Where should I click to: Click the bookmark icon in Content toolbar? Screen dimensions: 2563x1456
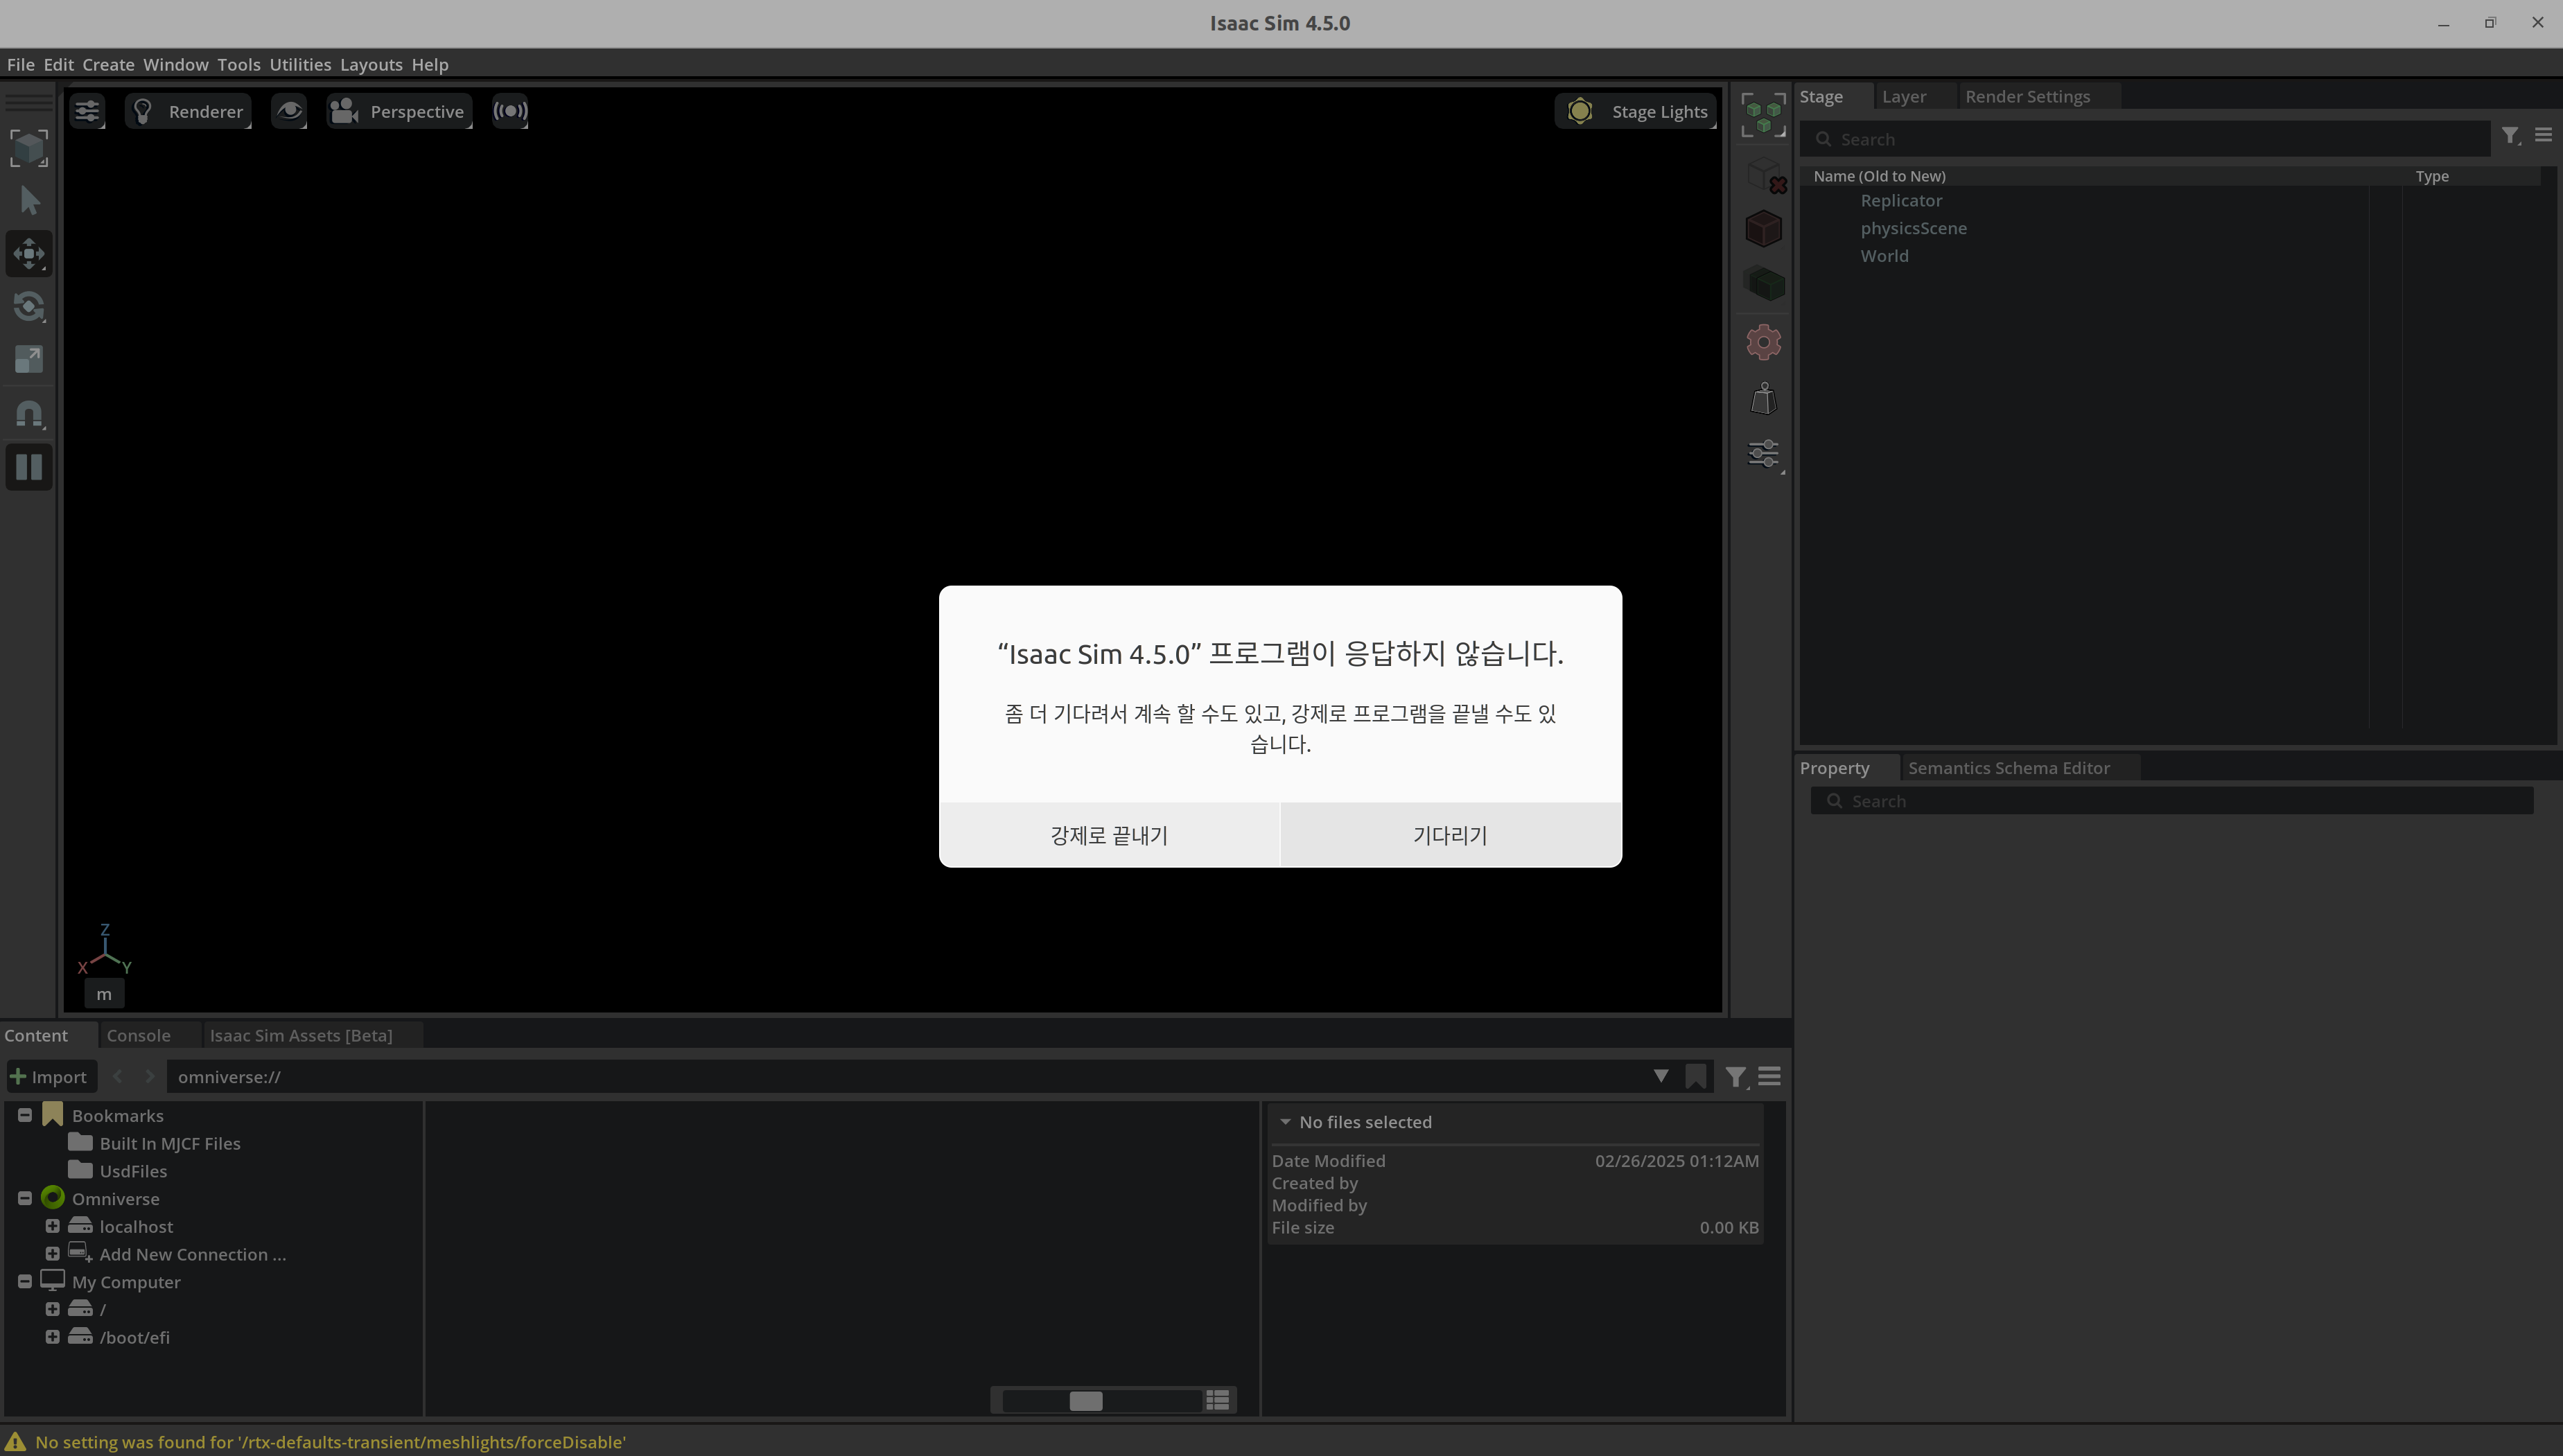pyautogui.click(x=1696, y=1077)
